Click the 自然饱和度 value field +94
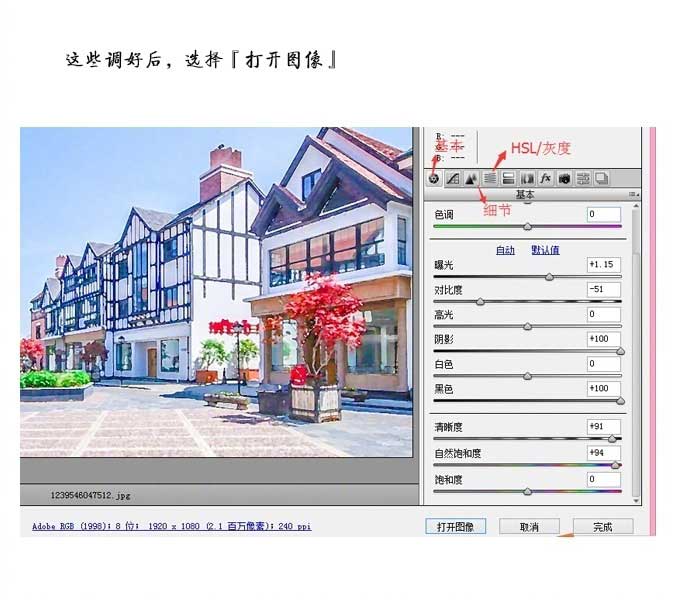680x600 pixels. click(x=604, y=453)
